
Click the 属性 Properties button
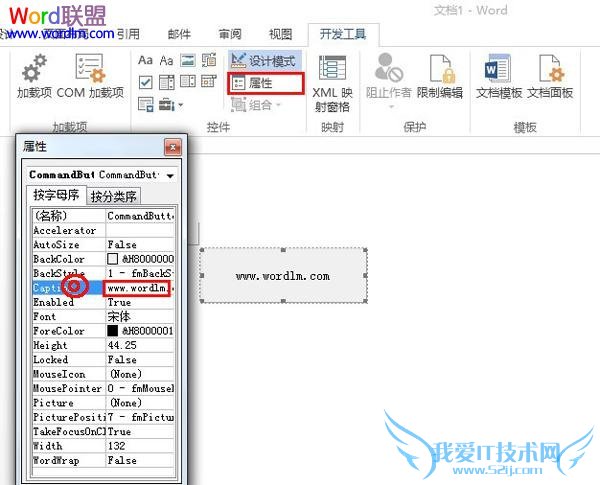(266, 83)
